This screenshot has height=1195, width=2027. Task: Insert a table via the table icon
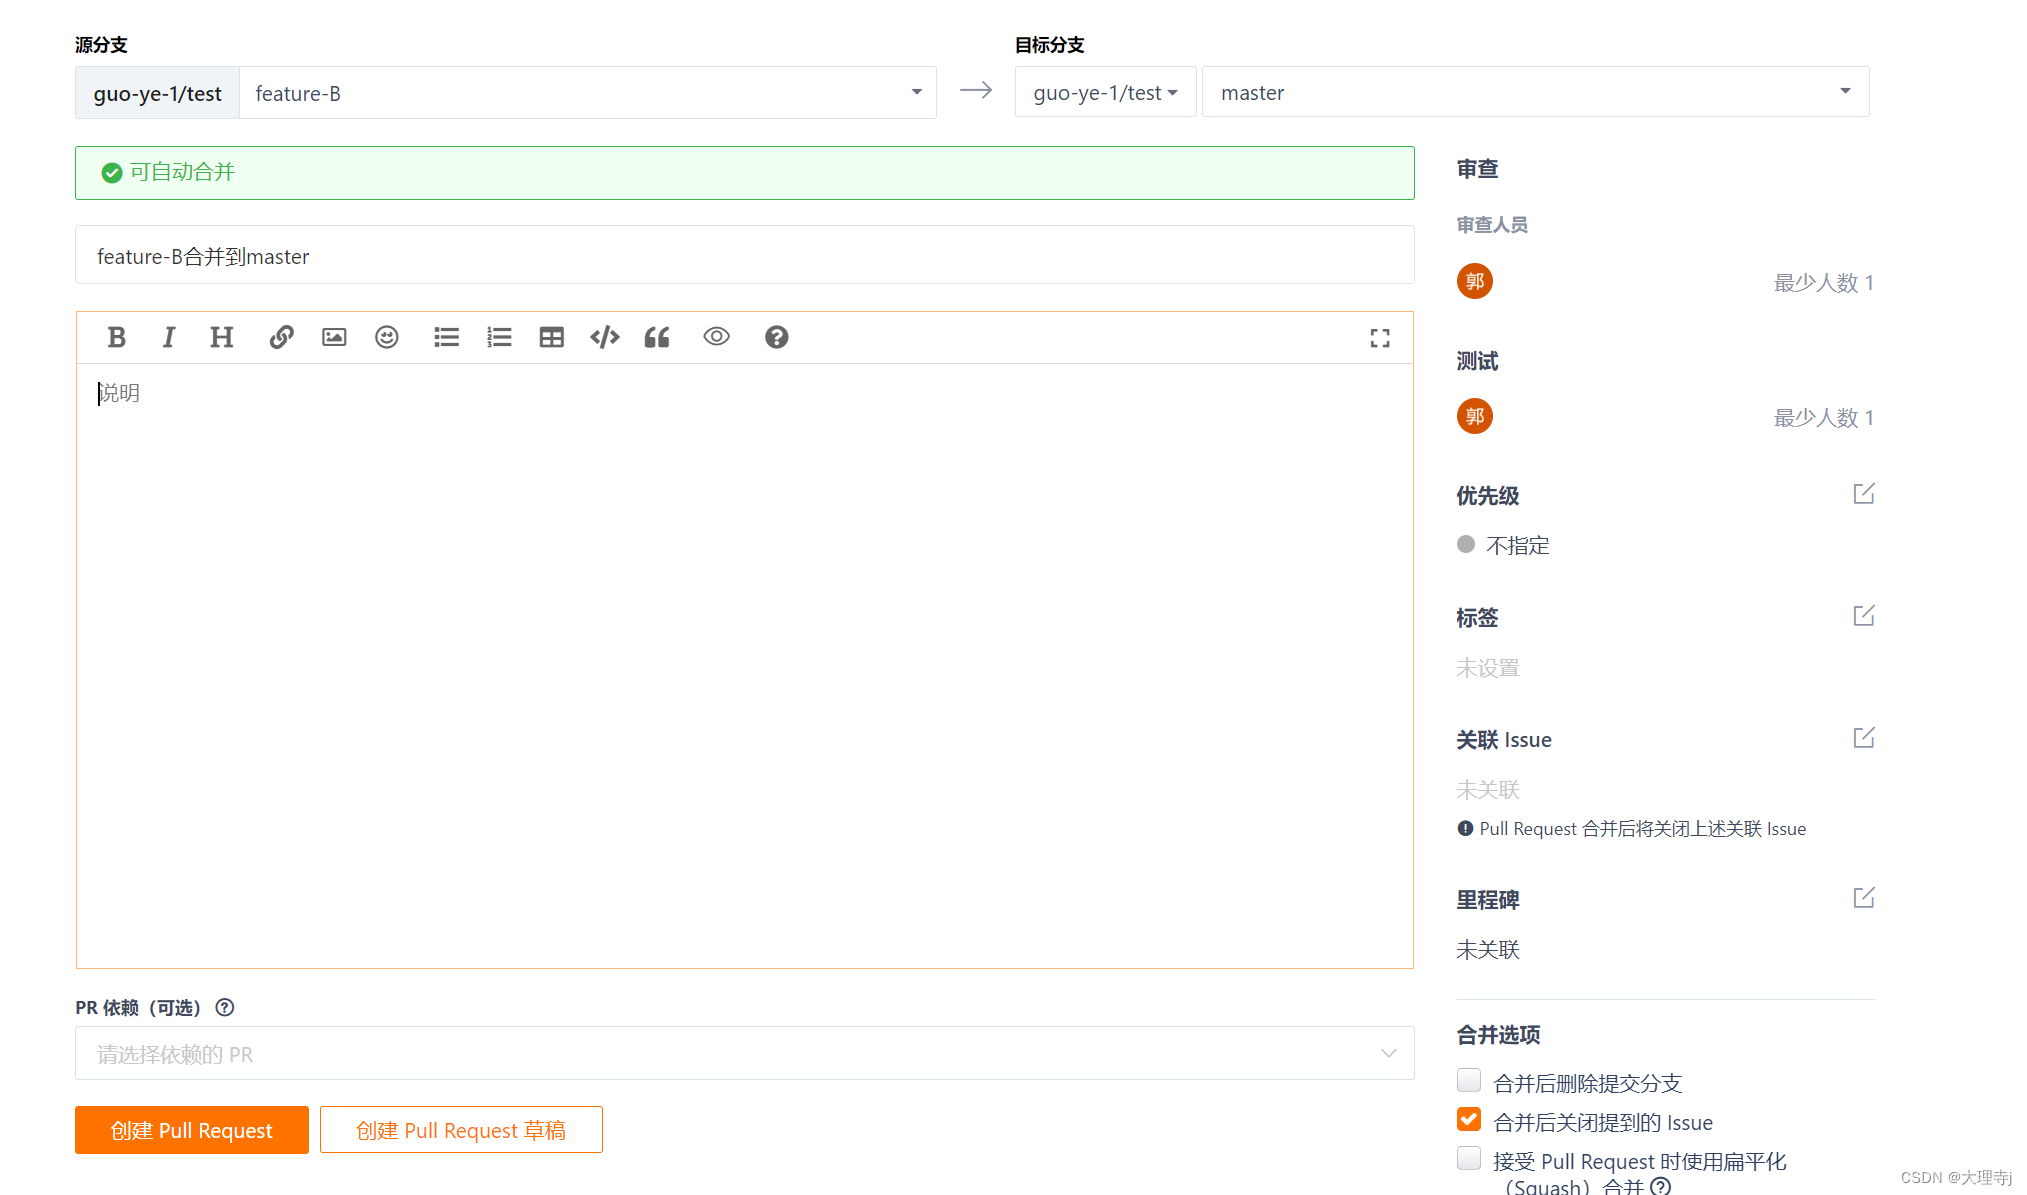(x=552, y=338)
